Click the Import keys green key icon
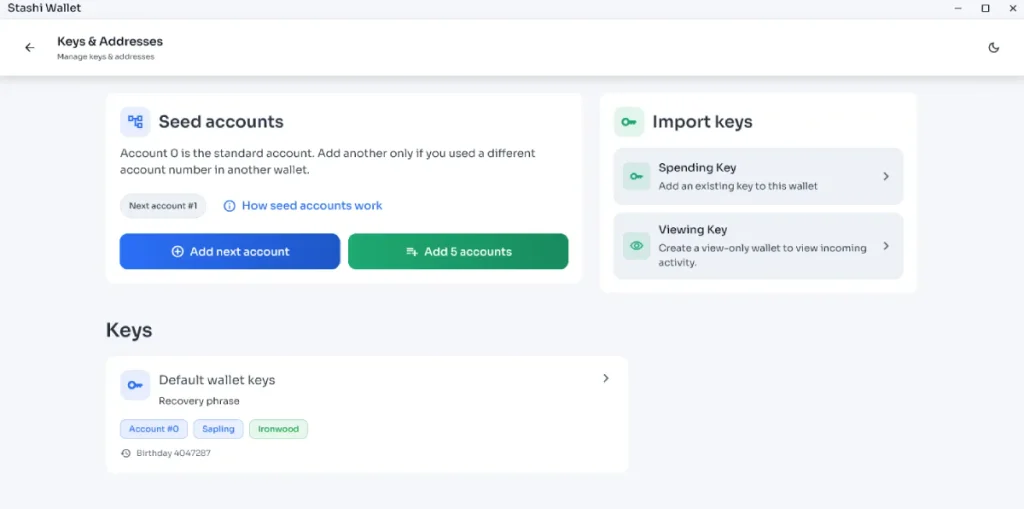This screenshot has width=1024, height=509. click(x=629, y=122)
